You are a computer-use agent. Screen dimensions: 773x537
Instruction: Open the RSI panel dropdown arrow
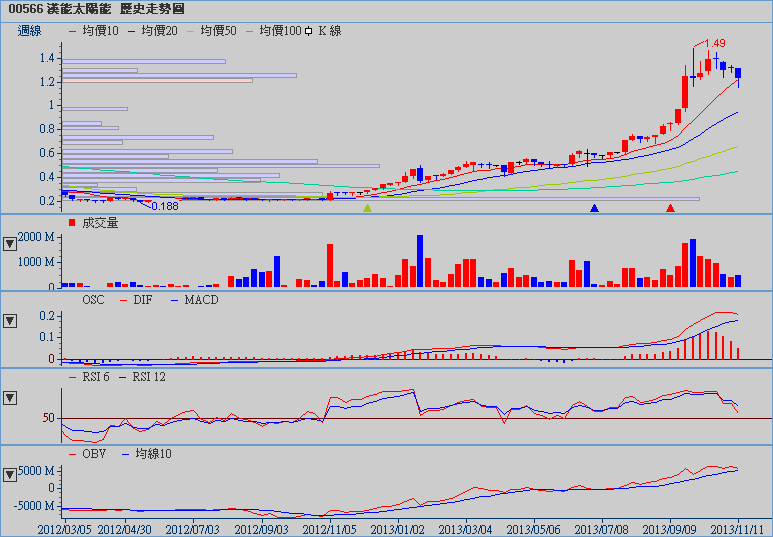(10, 397)
